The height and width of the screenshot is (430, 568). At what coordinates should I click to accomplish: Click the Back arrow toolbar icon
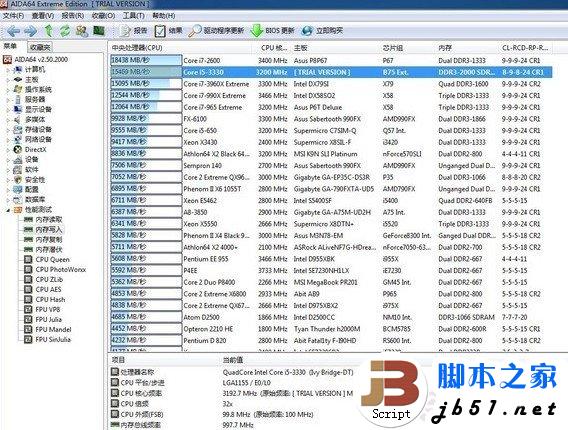[x=13, y=31]
